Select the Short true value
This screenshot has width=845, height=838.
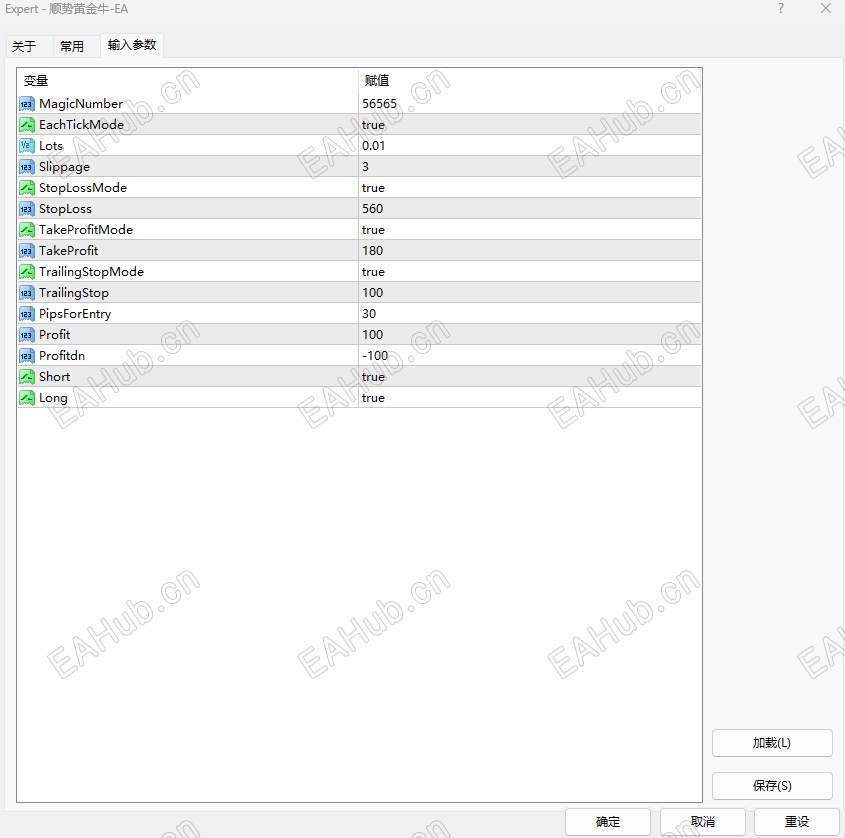click(x=373, y=377)
